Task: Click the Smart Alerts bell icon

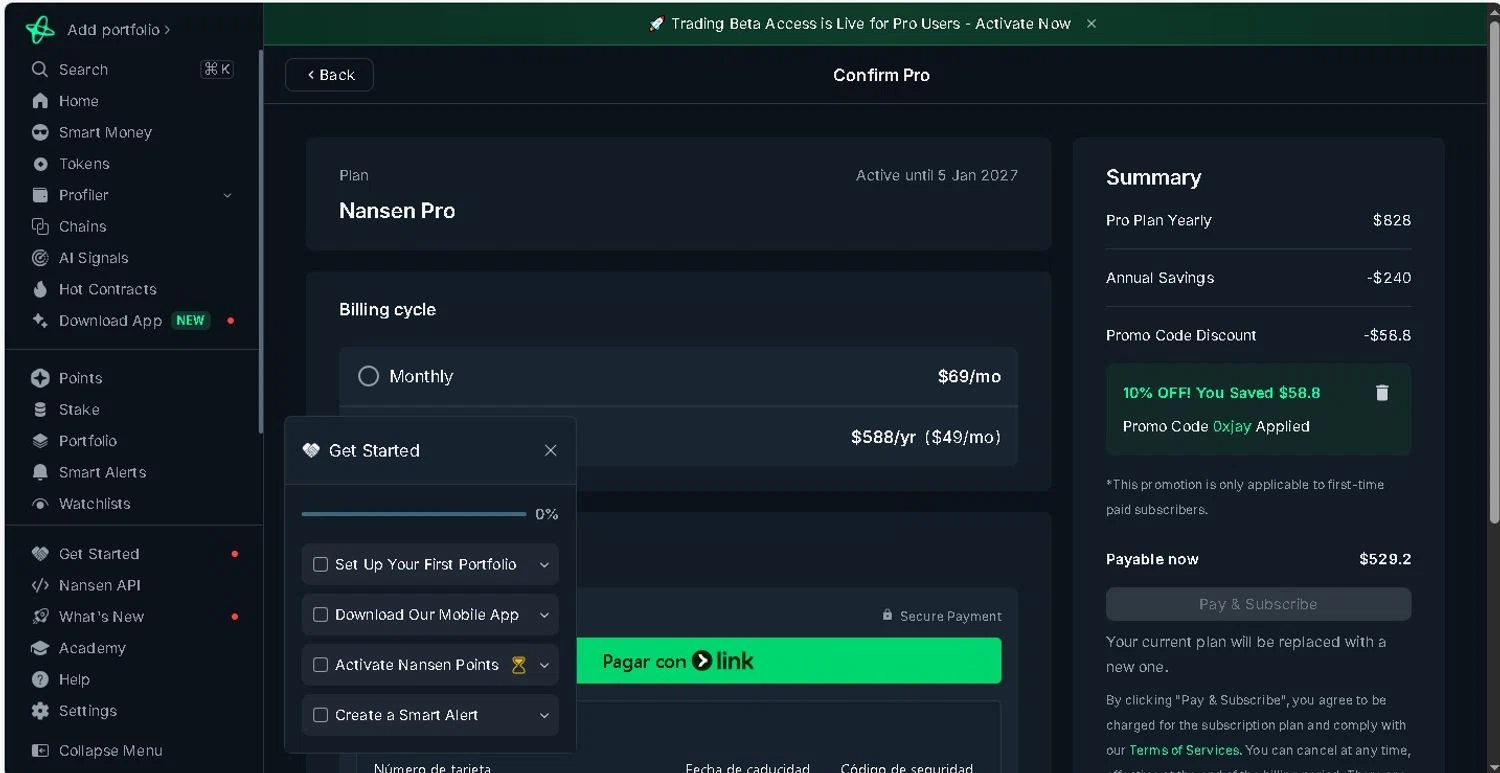Action: pos(40,472)
